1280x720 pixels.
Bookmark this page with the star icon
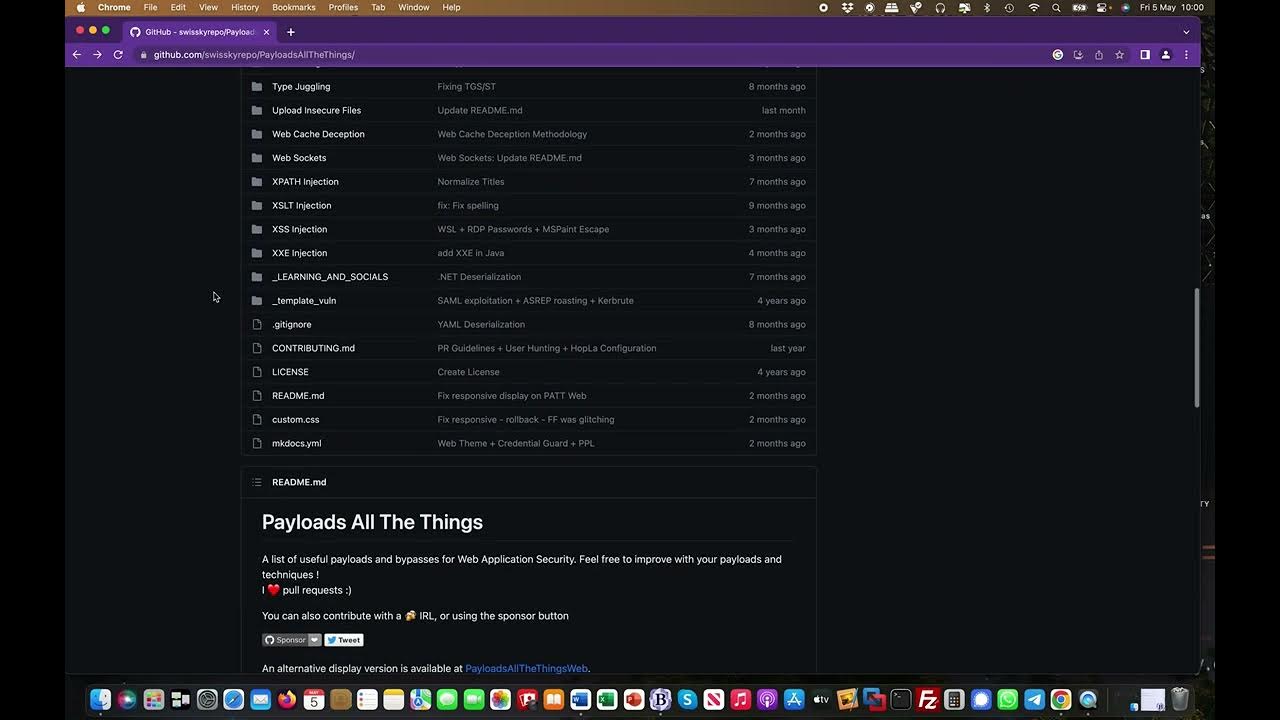(x=1120, y=55)
